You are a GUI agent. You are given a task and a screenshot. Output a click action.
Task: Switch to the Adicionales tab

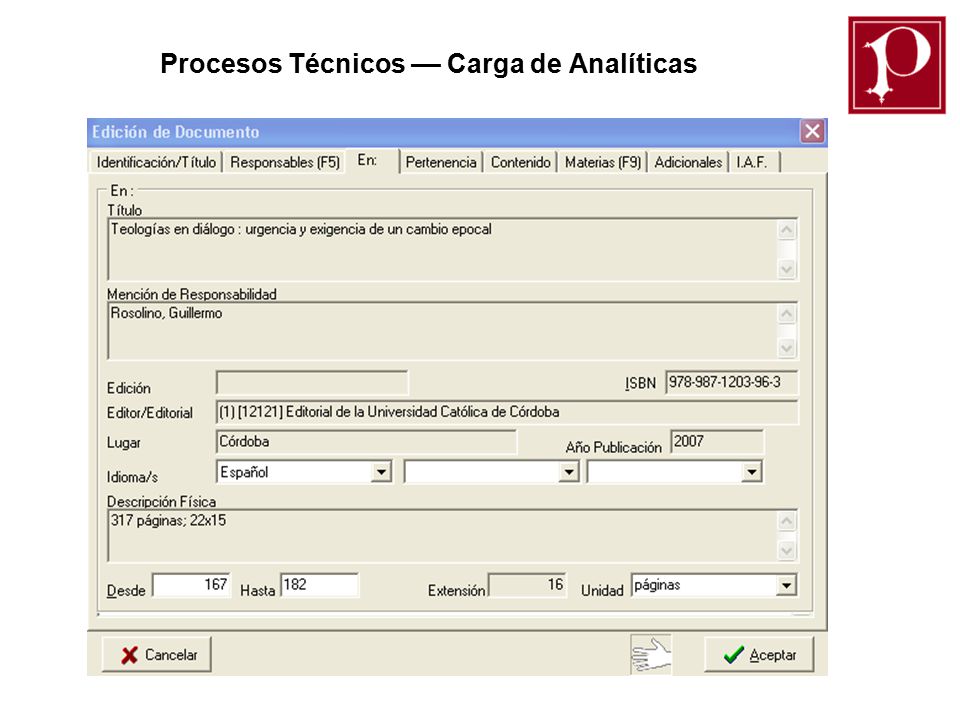tap(688, 162)
